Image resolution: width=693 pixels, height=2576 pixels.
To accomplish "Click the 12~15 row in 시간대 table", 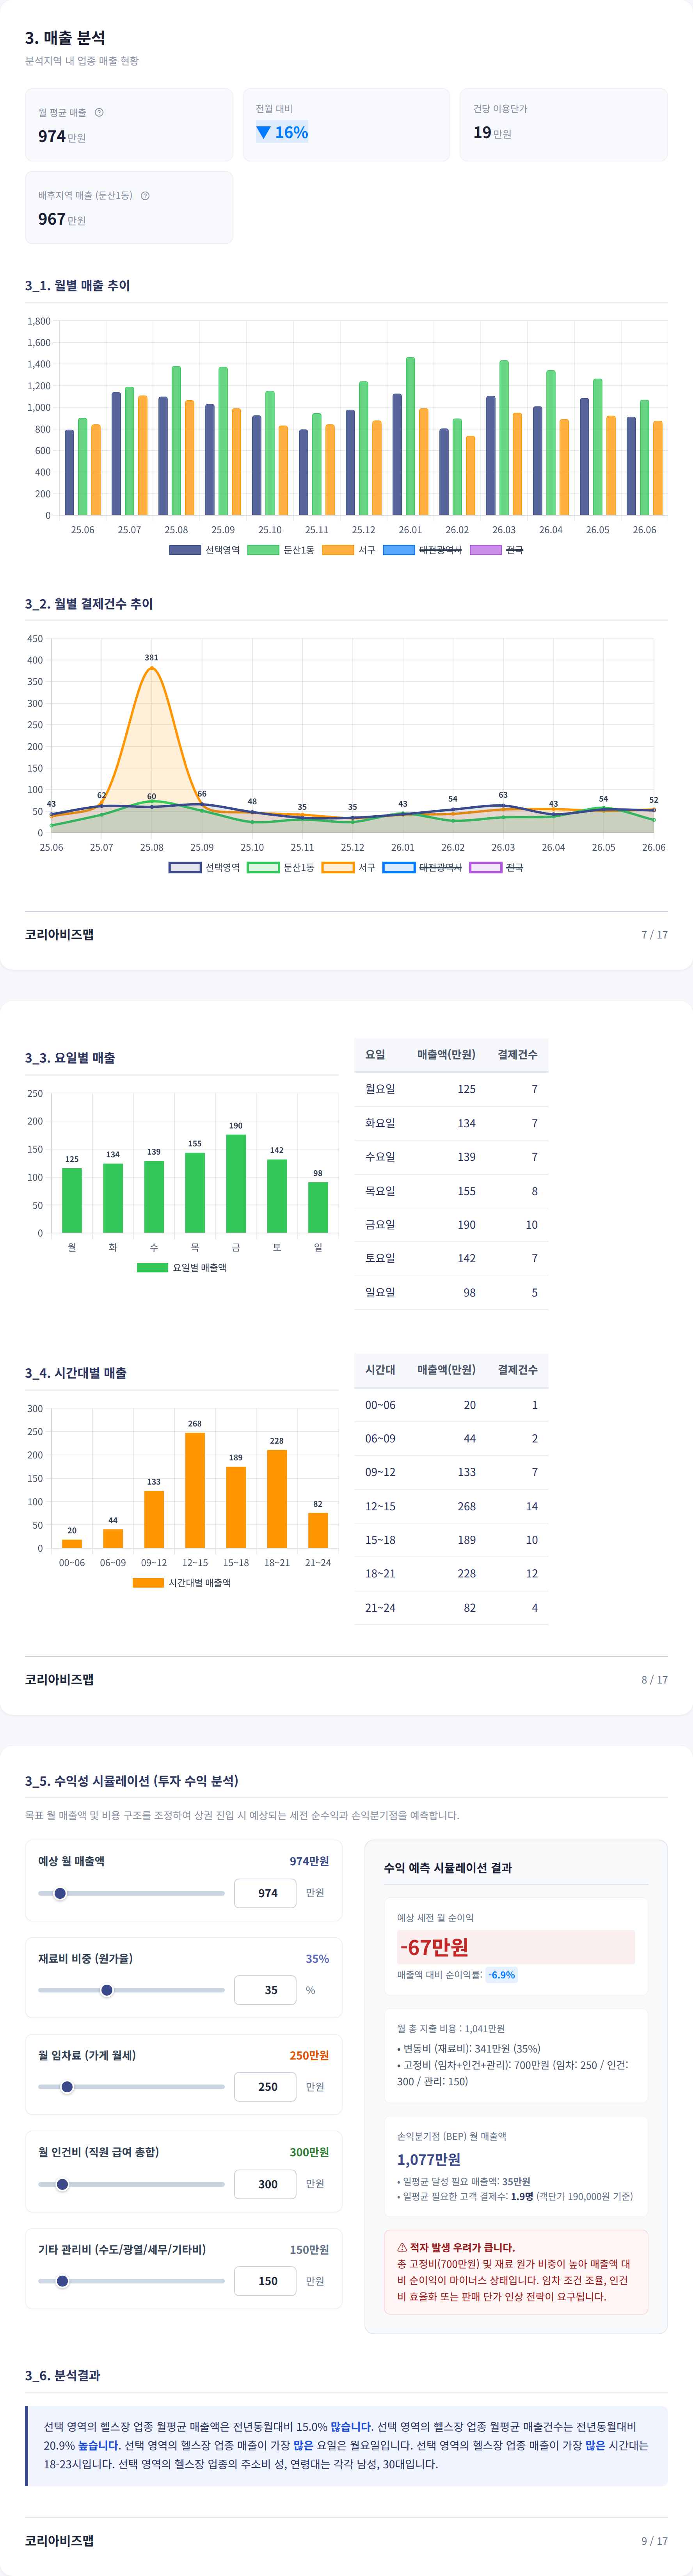I will coord(451,1506).
